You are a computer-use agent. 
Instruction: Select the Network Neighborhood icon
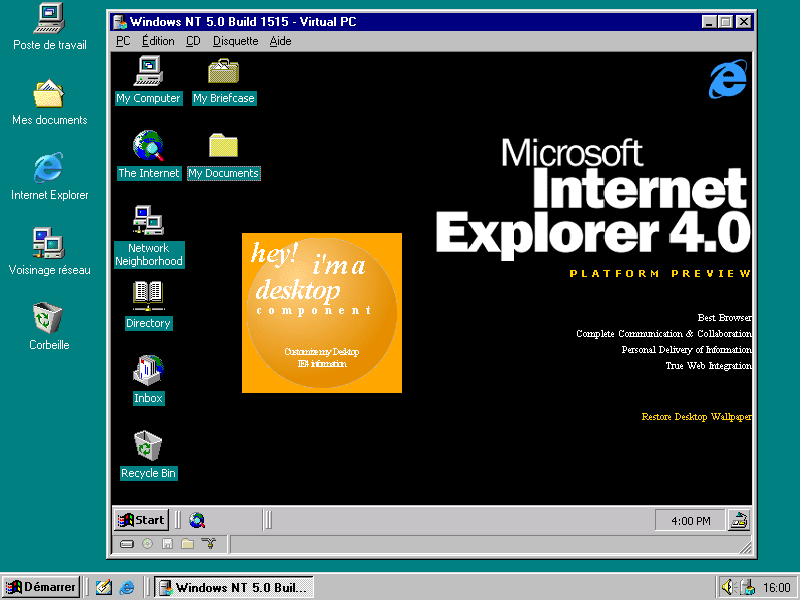coord(148,220)
